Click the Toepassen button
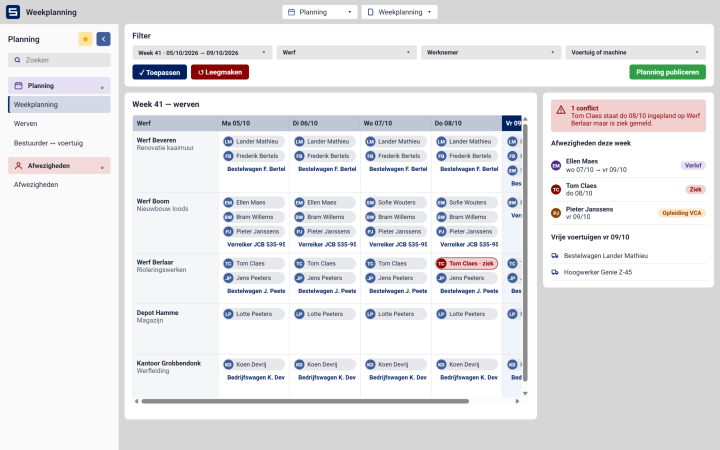The height and width of the screenshot is (450, 720). pyautogui.click(x=159, y=72)
